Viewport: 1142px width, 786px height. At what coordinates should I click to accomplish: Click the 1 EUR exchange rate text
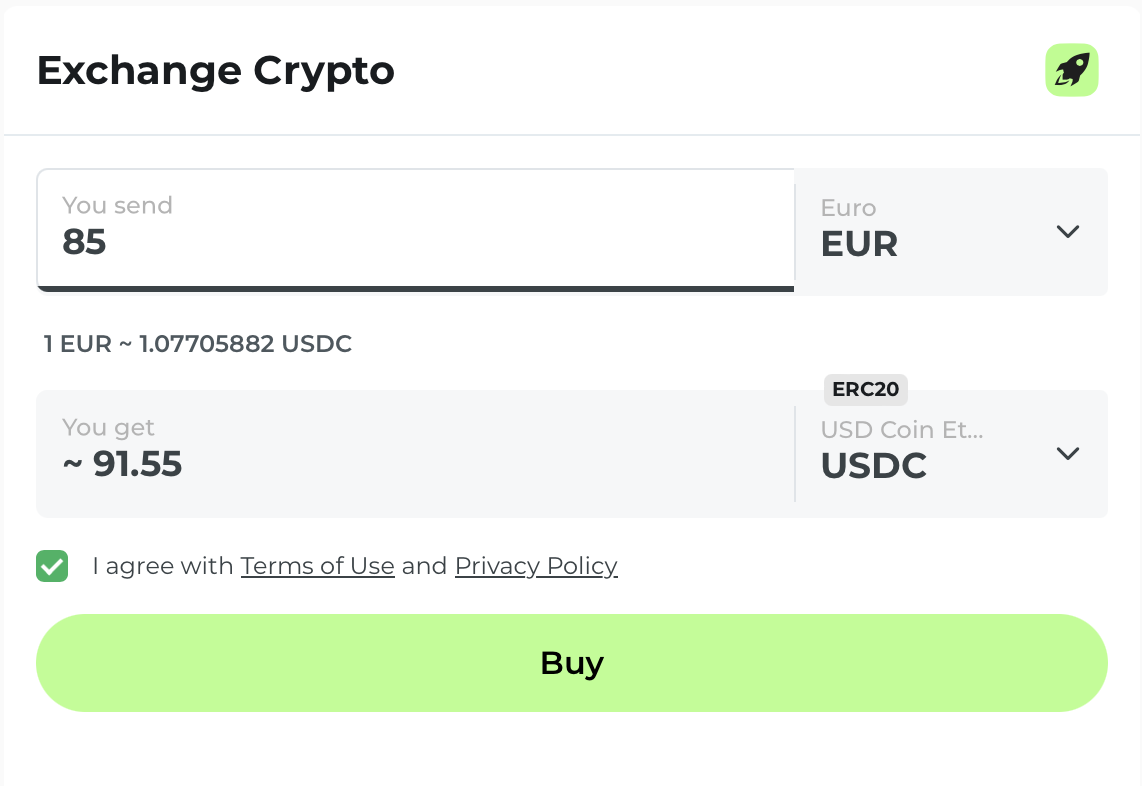[198, 345]
